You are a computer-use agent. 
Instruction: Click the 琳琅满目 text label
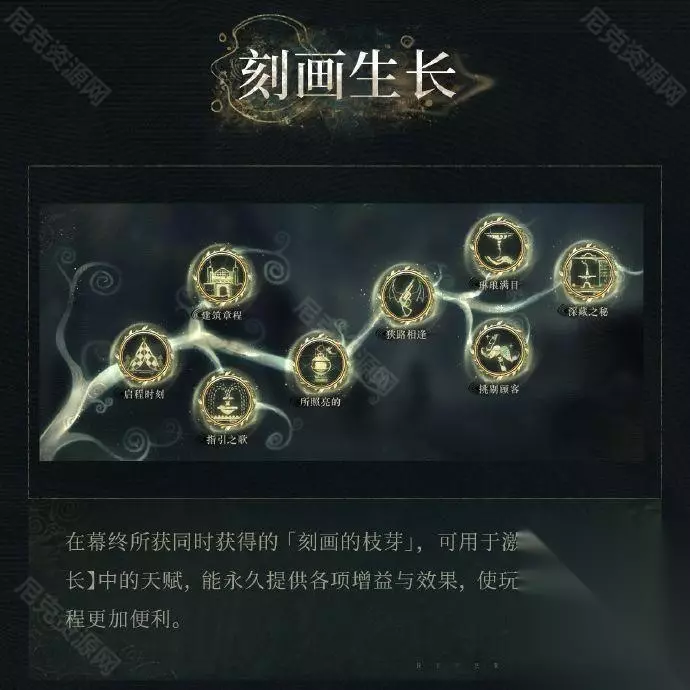point(499,285)
